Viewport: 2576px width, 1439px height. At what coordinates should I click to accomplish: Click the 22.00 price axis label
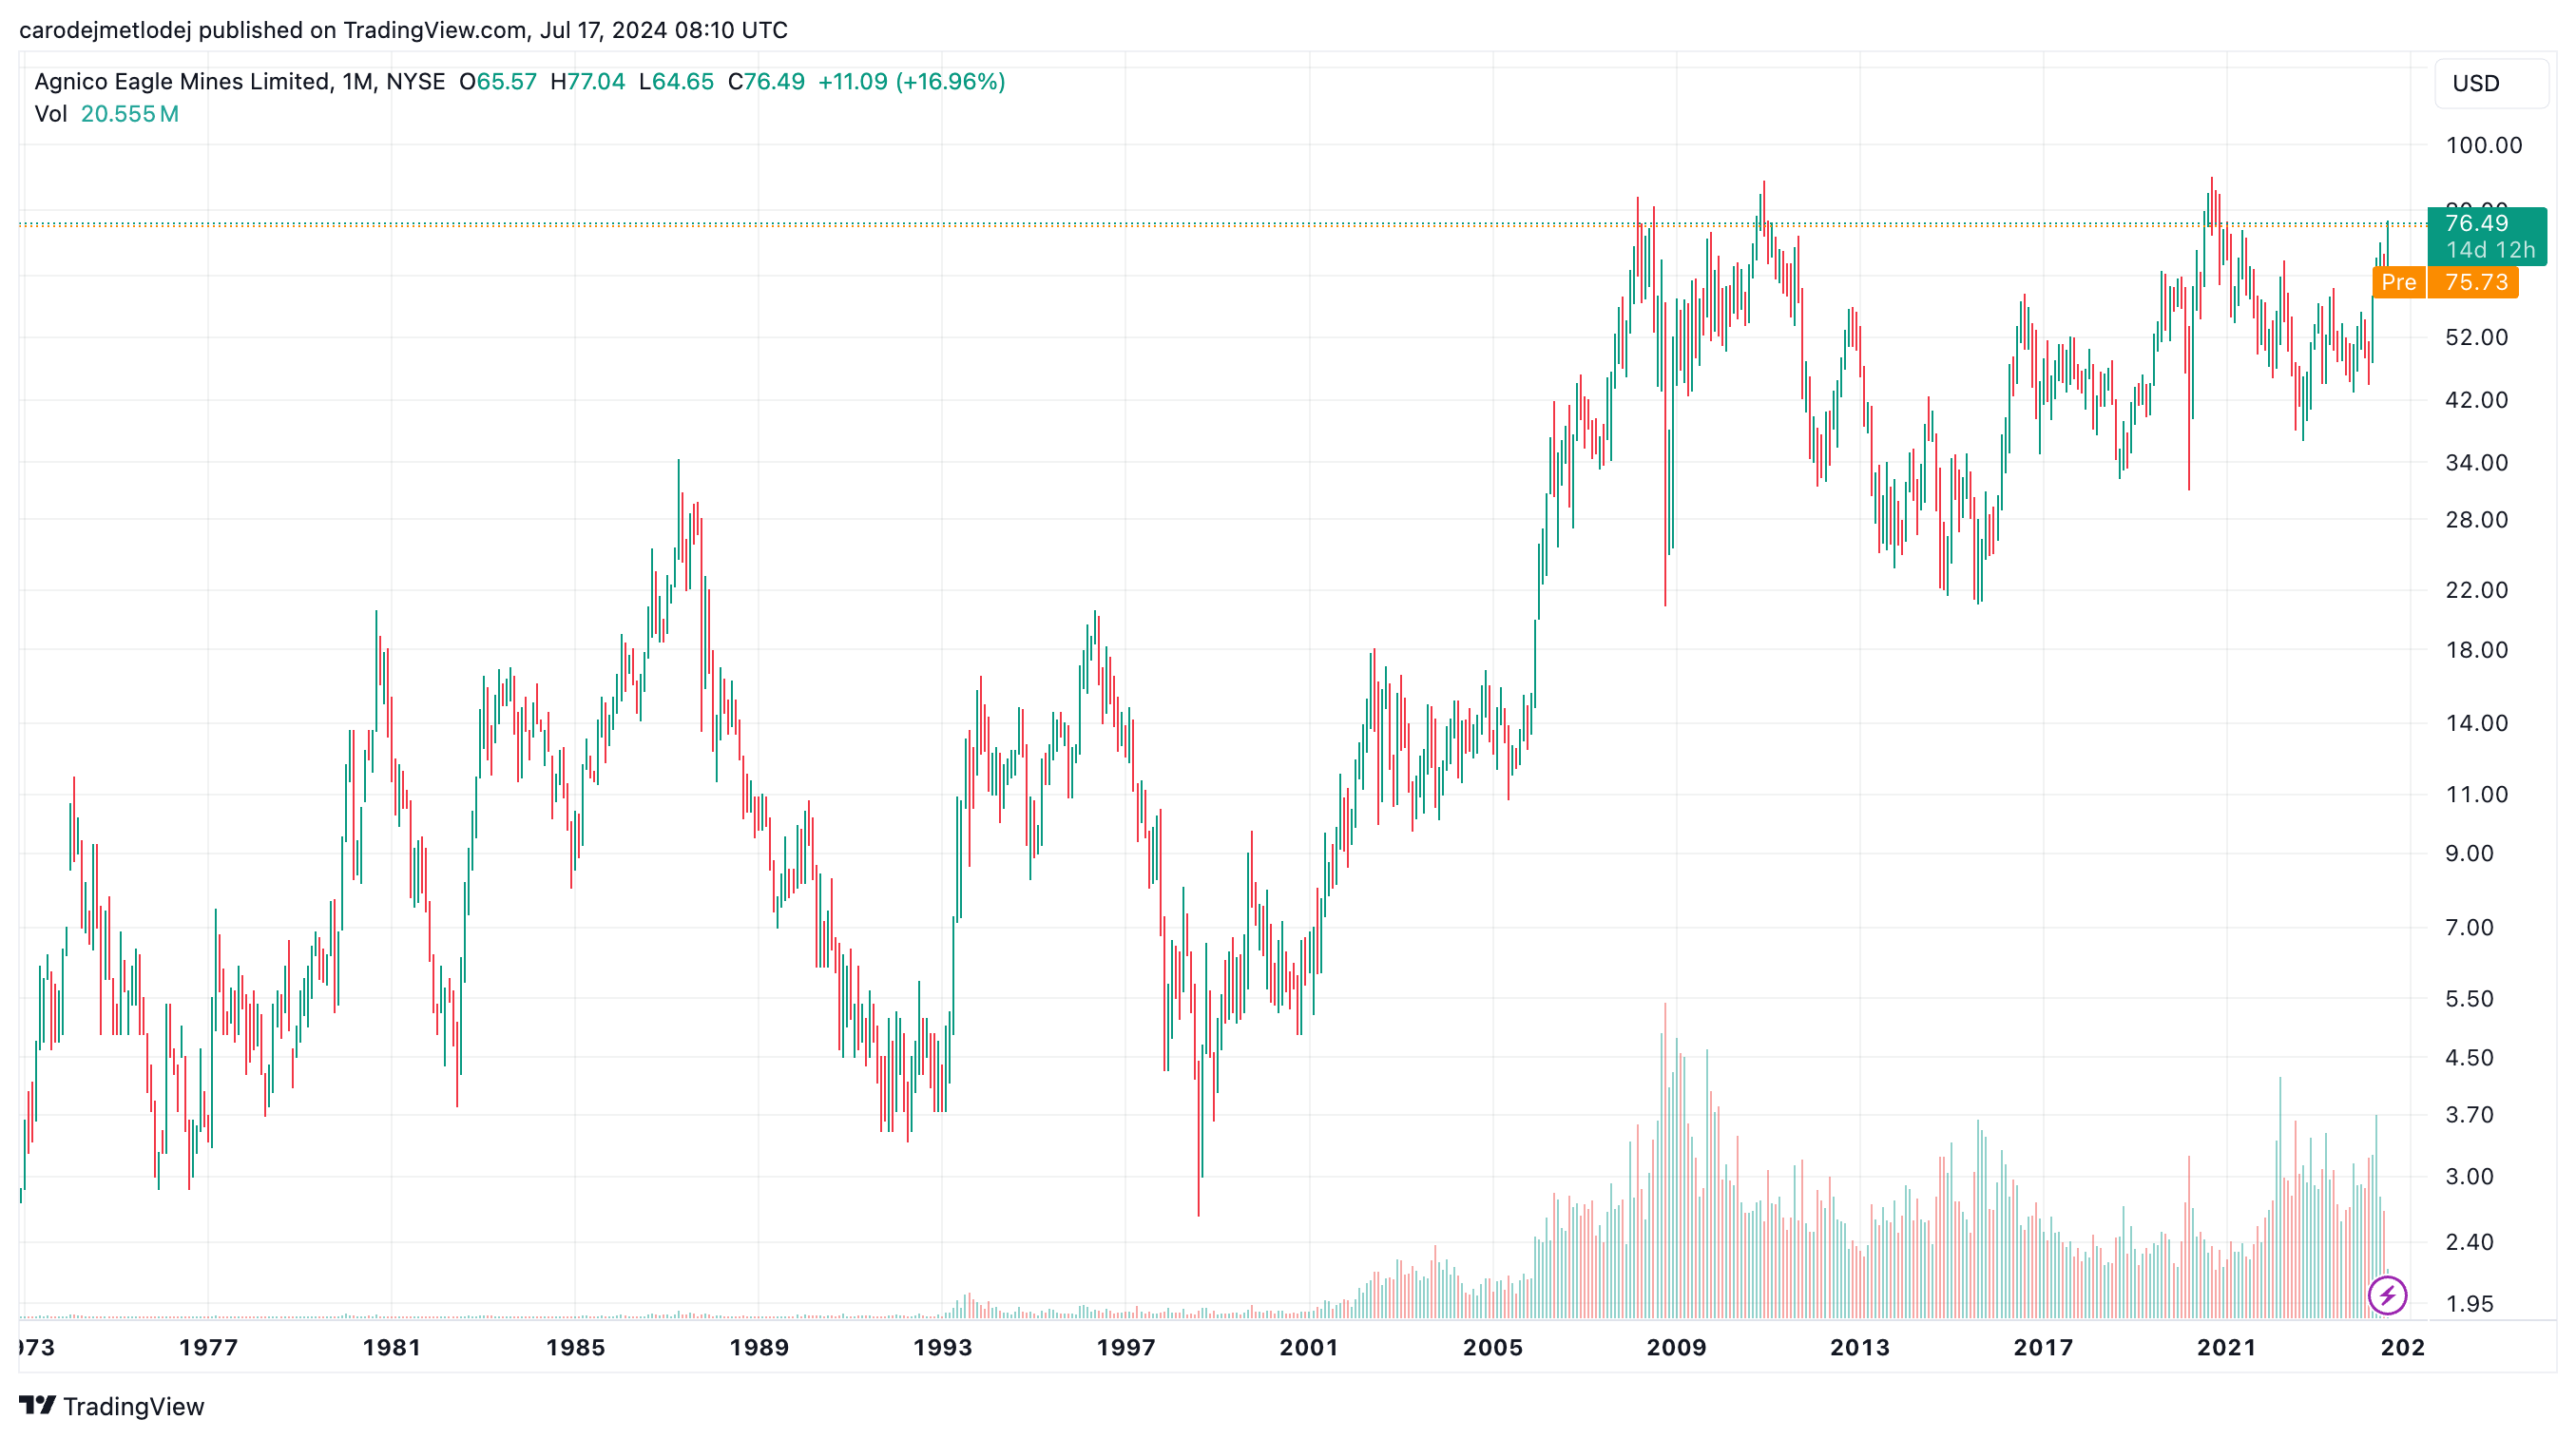pos(2477,590)
